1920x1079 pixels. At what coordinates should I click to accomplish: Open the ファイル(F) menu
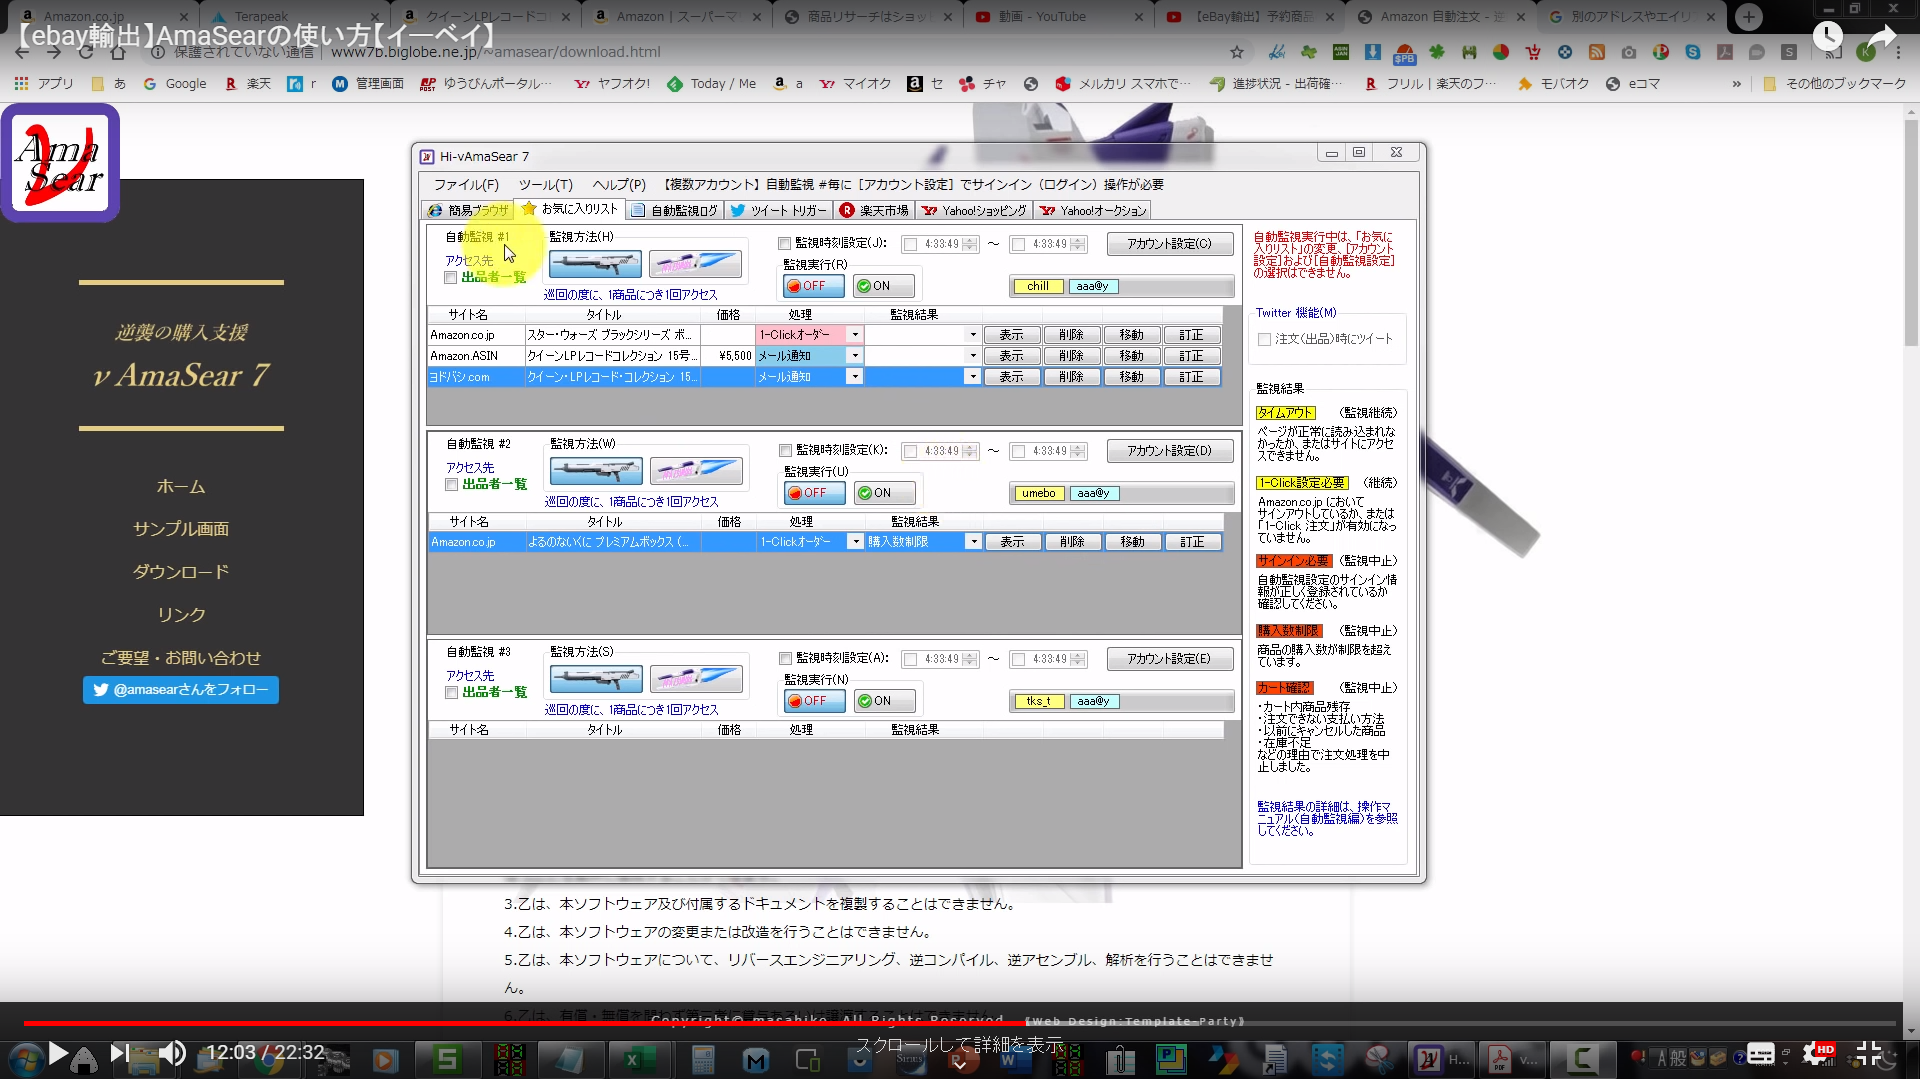(x=466, y=185)
